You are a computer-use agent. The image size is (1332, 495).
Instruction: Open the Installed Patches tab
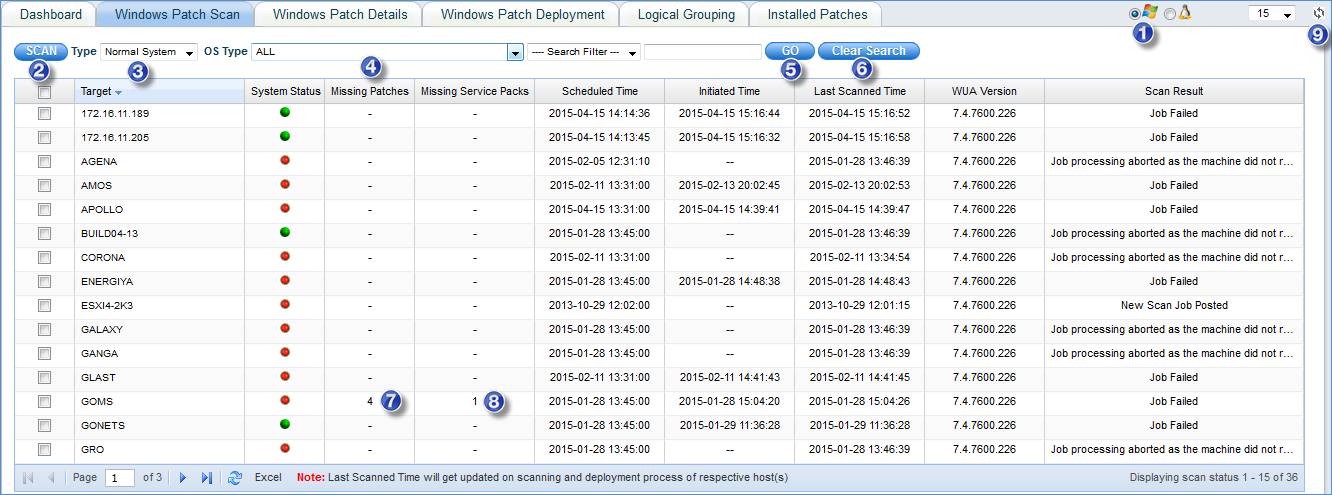(817, 15)
